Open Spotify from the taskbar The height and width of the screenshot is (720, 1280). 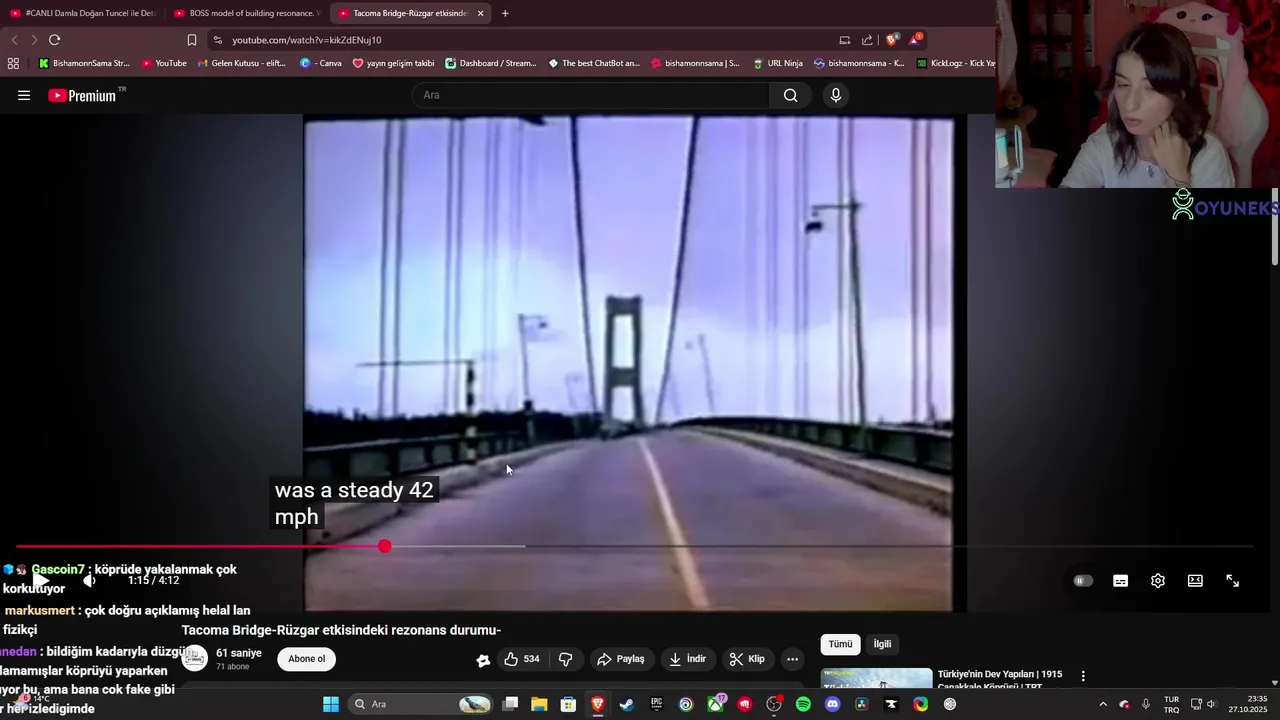coord(803,704)
